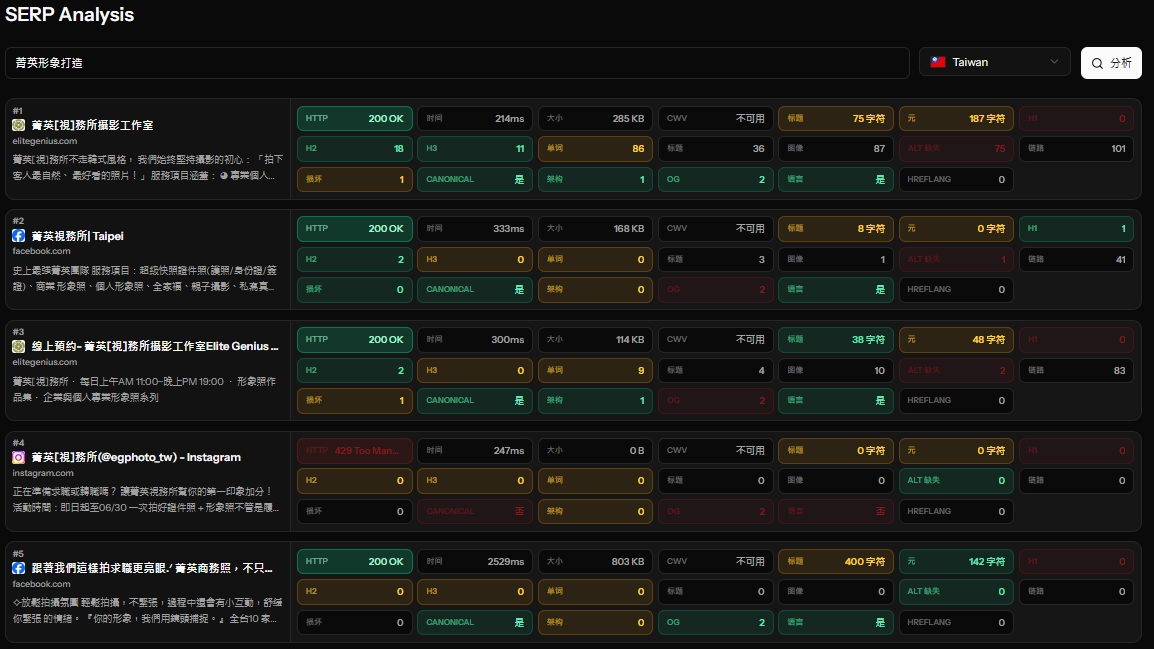Click links 101 cell in result #1

(x=1077, y=149)
